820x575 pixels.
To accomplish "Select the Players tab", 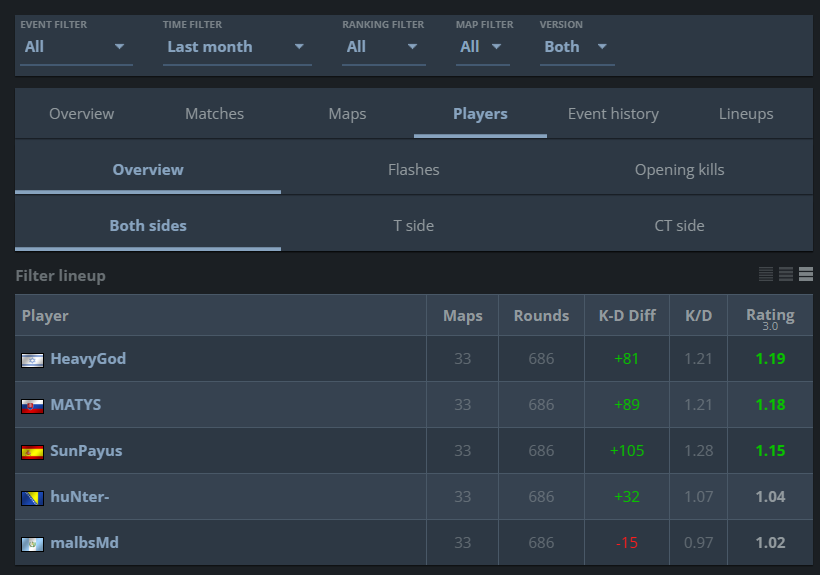I will (x=480, y=114).
